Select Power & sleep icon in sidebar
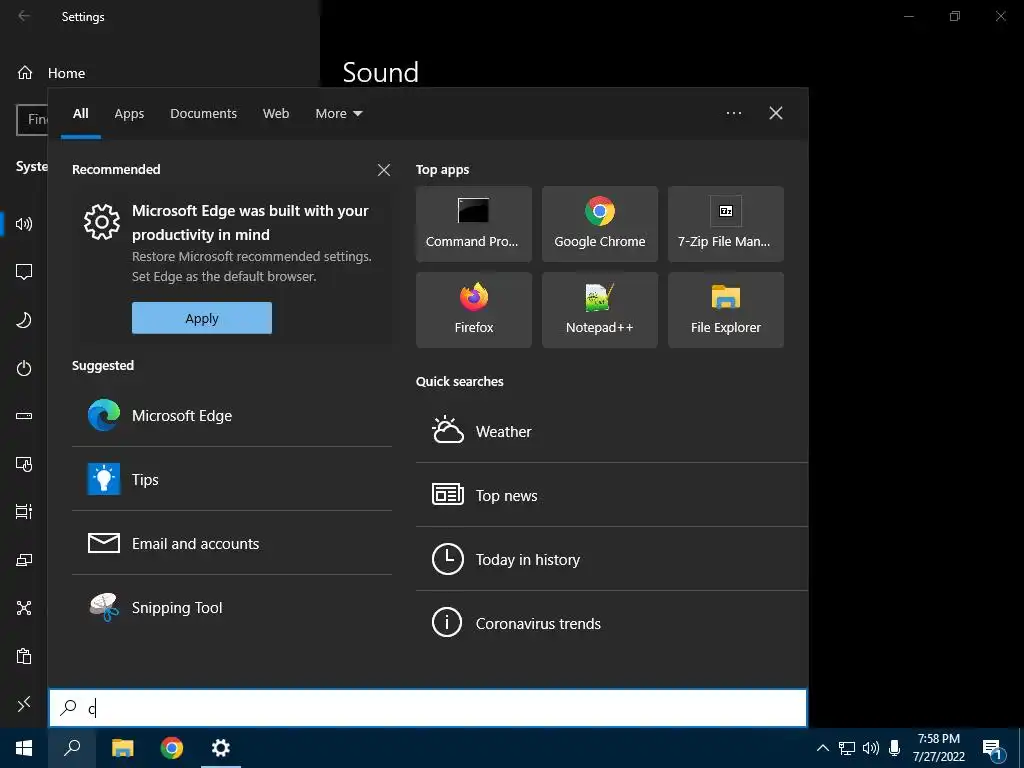The image size is (1024, 768). point(24,368)
